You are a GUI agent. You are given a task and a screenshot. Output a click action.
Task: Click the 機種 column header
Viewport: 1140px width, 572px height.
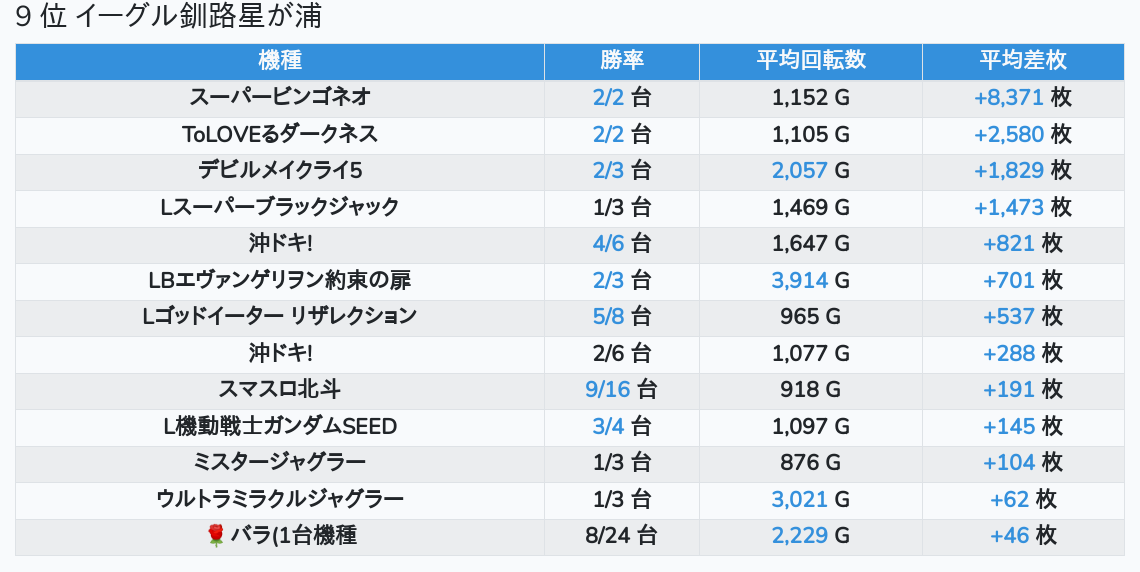point(280,61)
